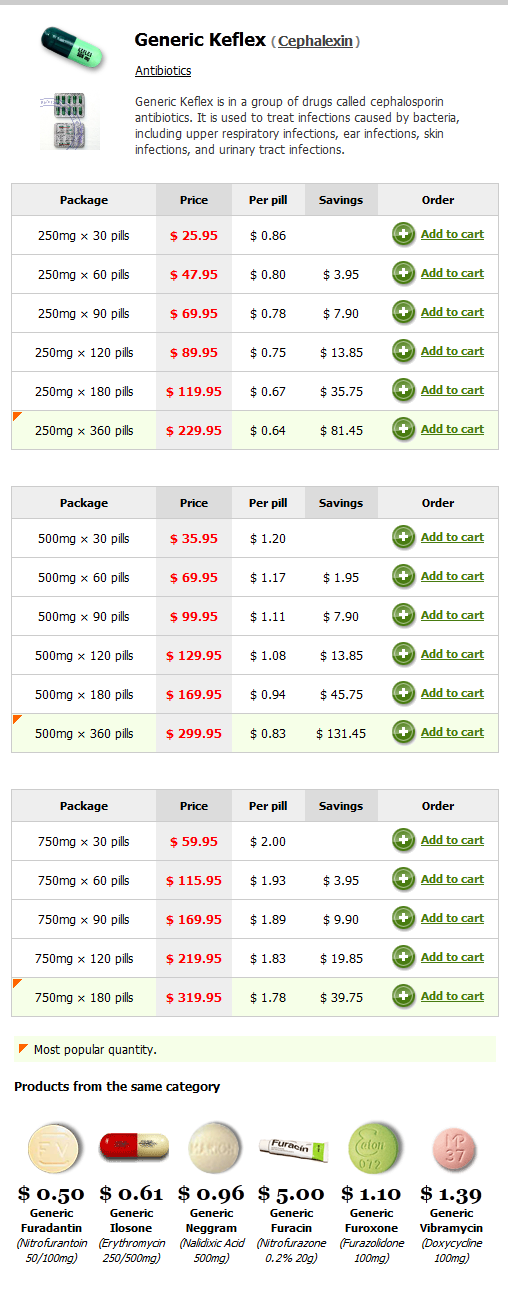Image resolution: width=508 pixels, height=1299 pixels.
Task: Add 500mg × 30 pills to cart
Action: (x=452, y=537)
